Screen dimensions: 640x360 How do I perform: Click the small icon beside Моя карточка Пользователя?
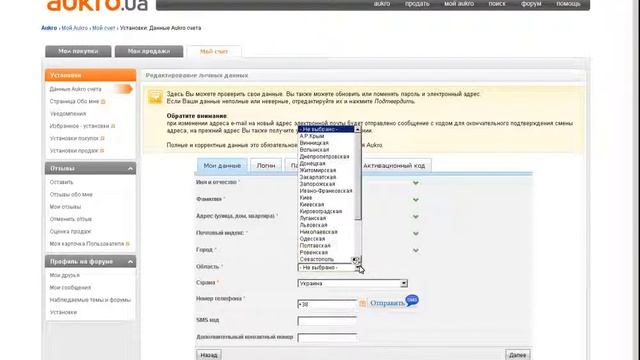coord(127,244)
